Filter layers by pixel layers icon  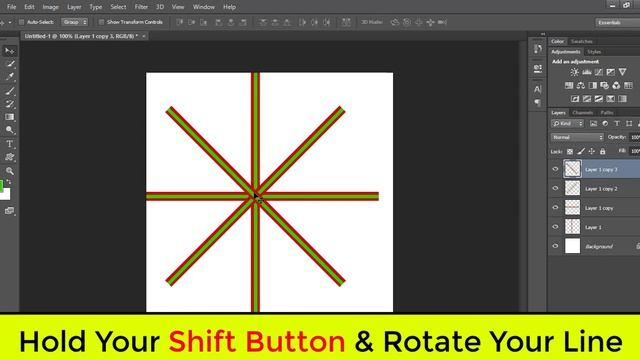click(593, 124)
